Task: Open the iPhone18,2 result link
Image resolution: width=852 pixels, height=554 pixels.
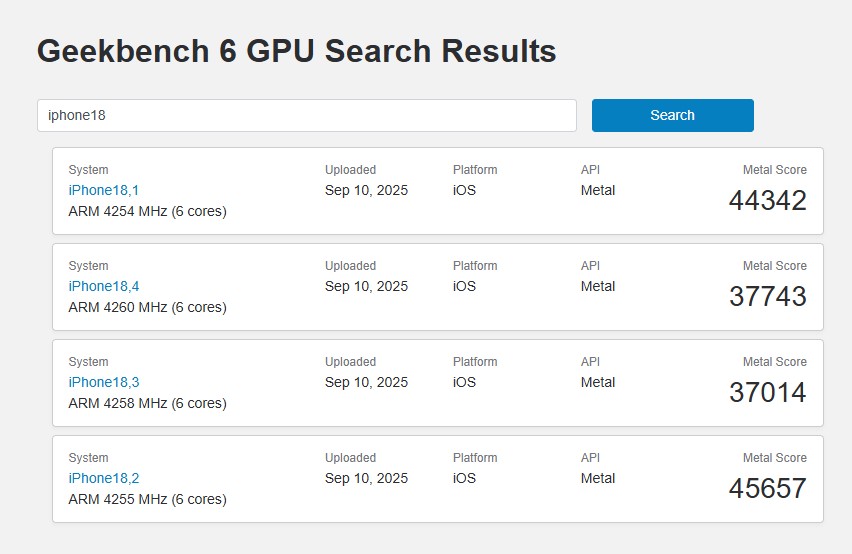Action: [104, 478]
